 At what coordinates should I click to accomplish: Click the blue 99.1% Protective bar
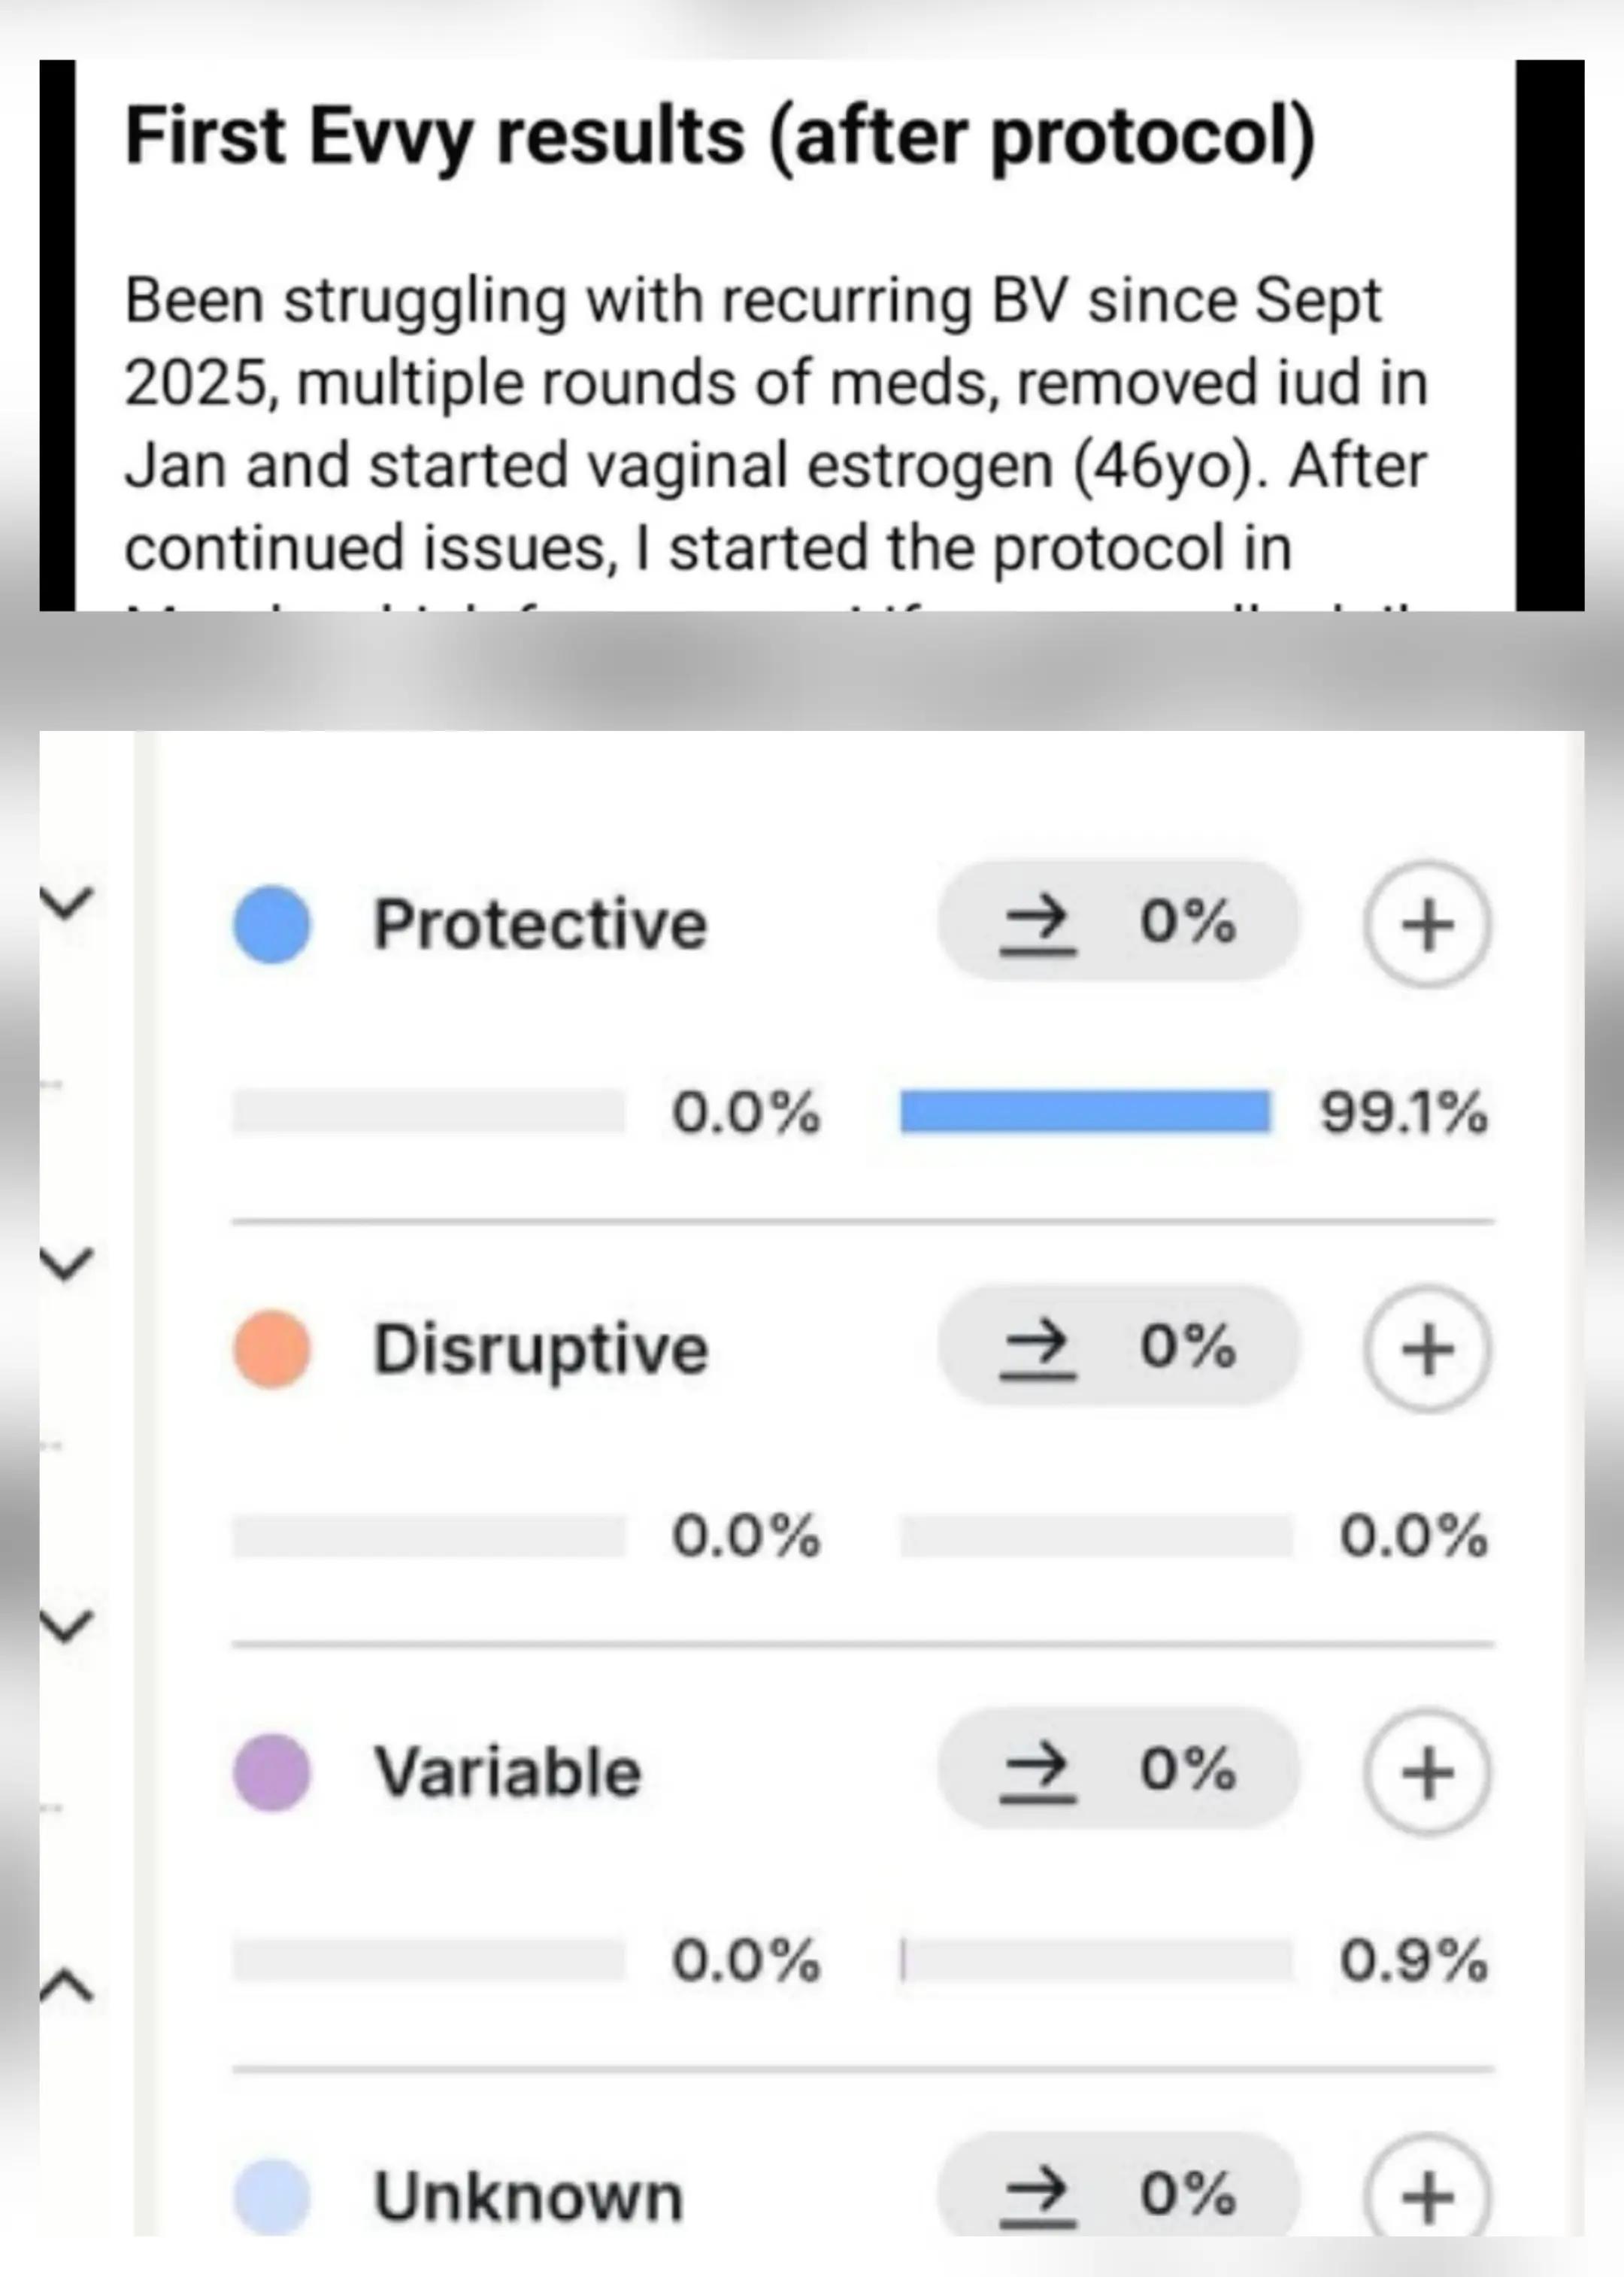pos(1085,1112)
